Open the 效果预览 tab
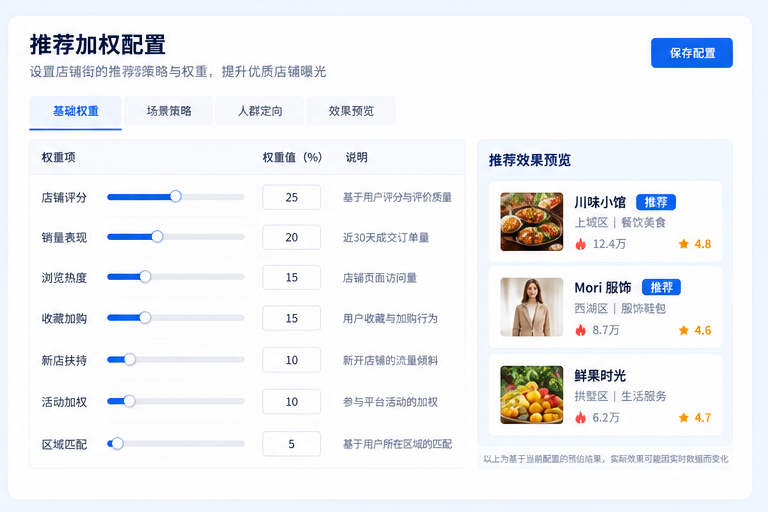 (x=351, y=111)
